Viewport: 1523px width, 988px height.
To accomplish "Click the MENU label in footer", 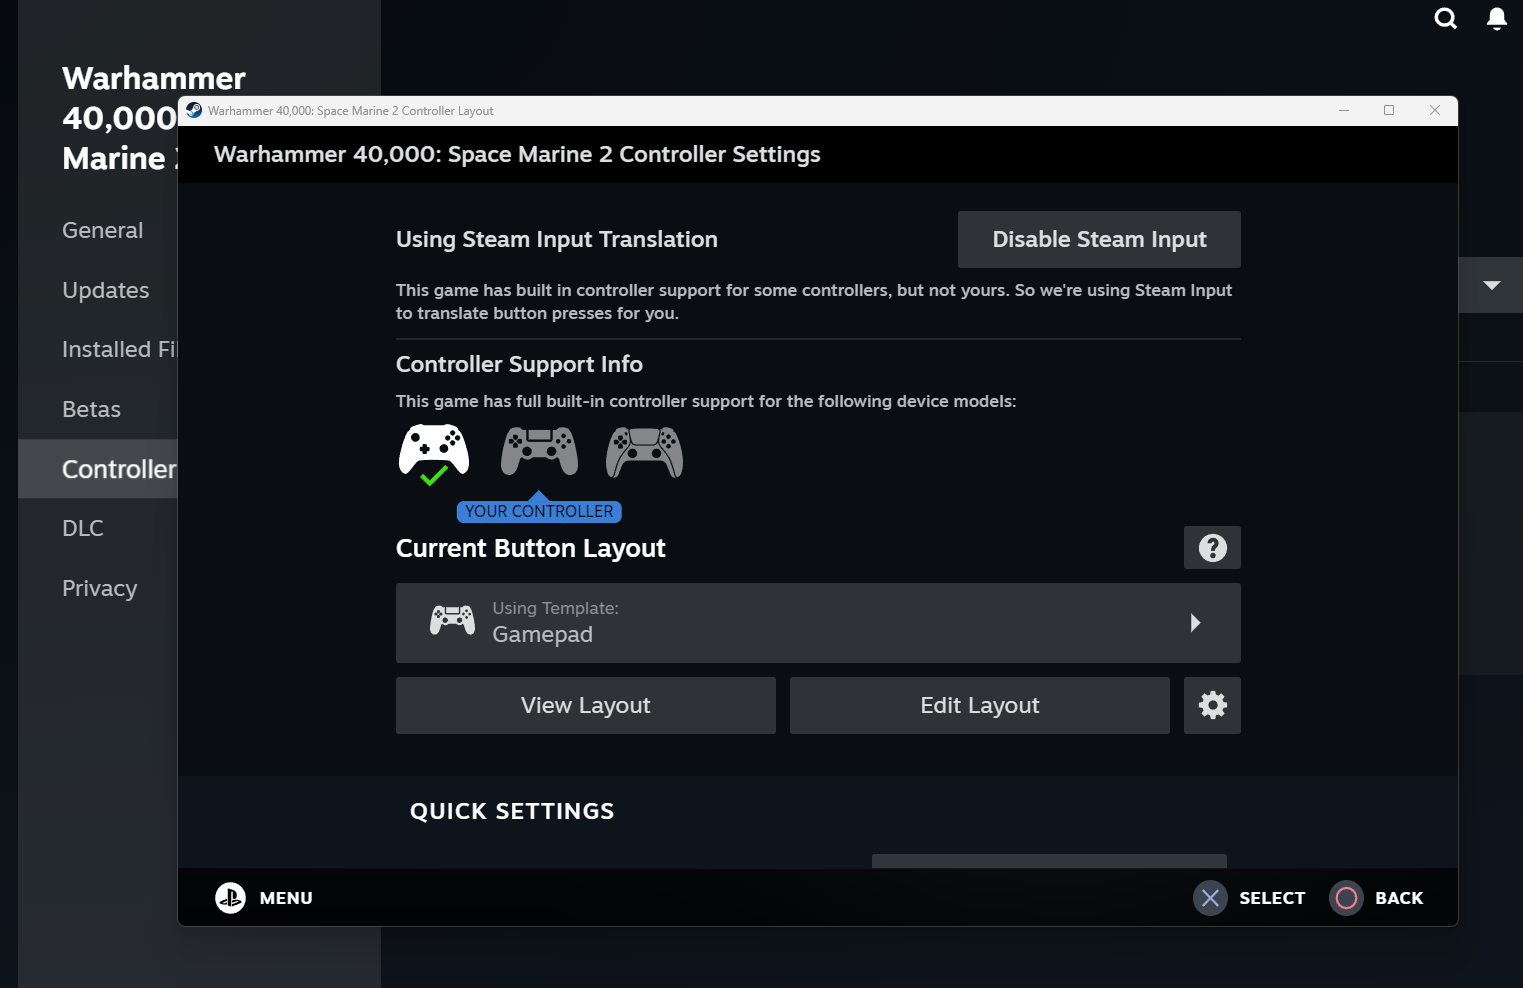I will click(x=286, y=898).
